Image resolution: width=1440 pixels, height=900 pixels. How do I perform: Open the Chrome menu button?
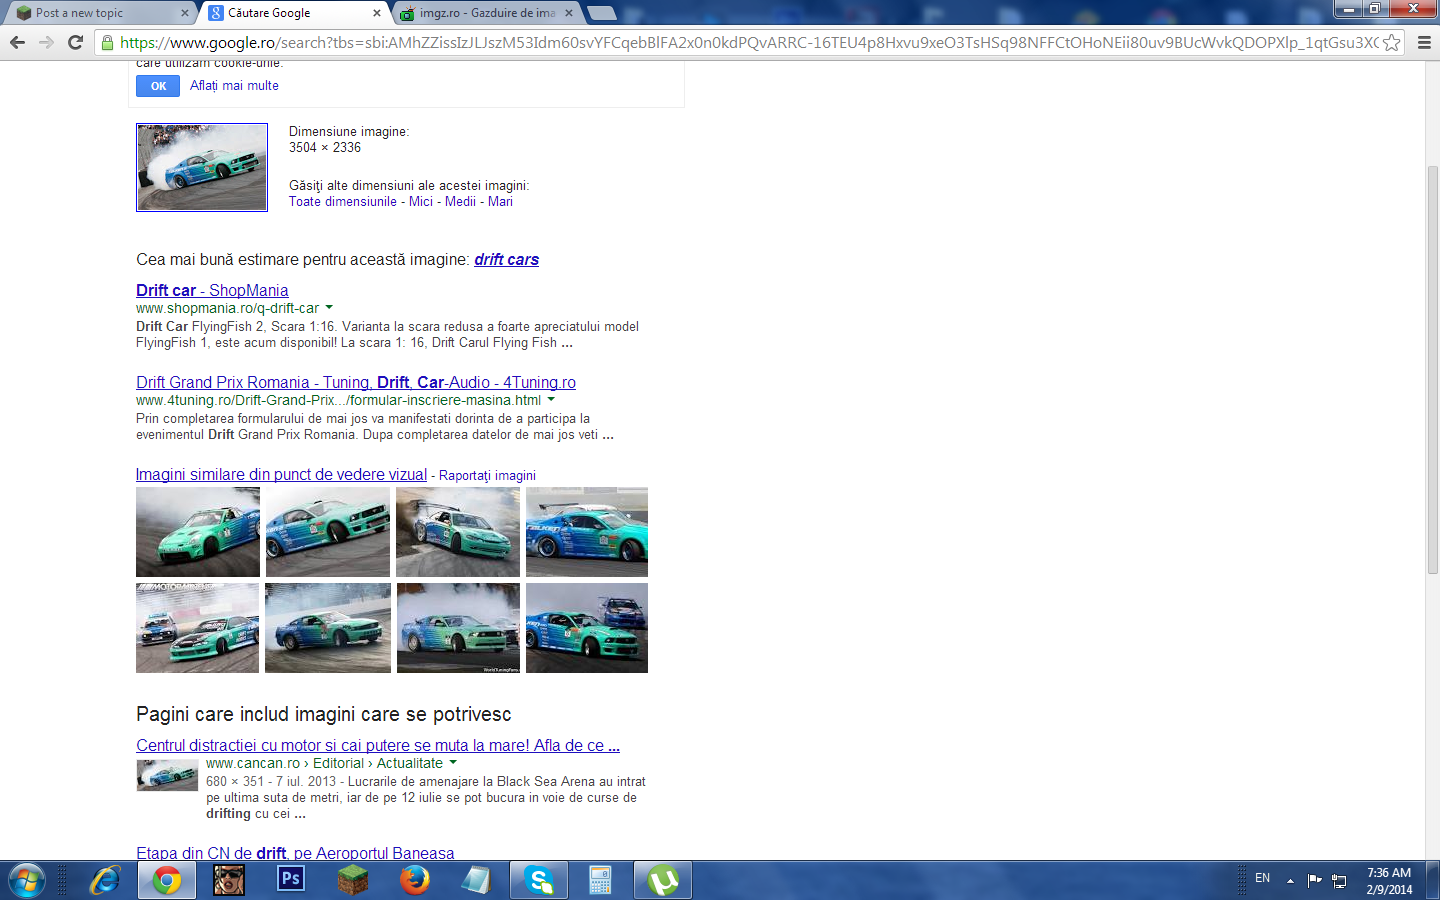[1424, 42]
